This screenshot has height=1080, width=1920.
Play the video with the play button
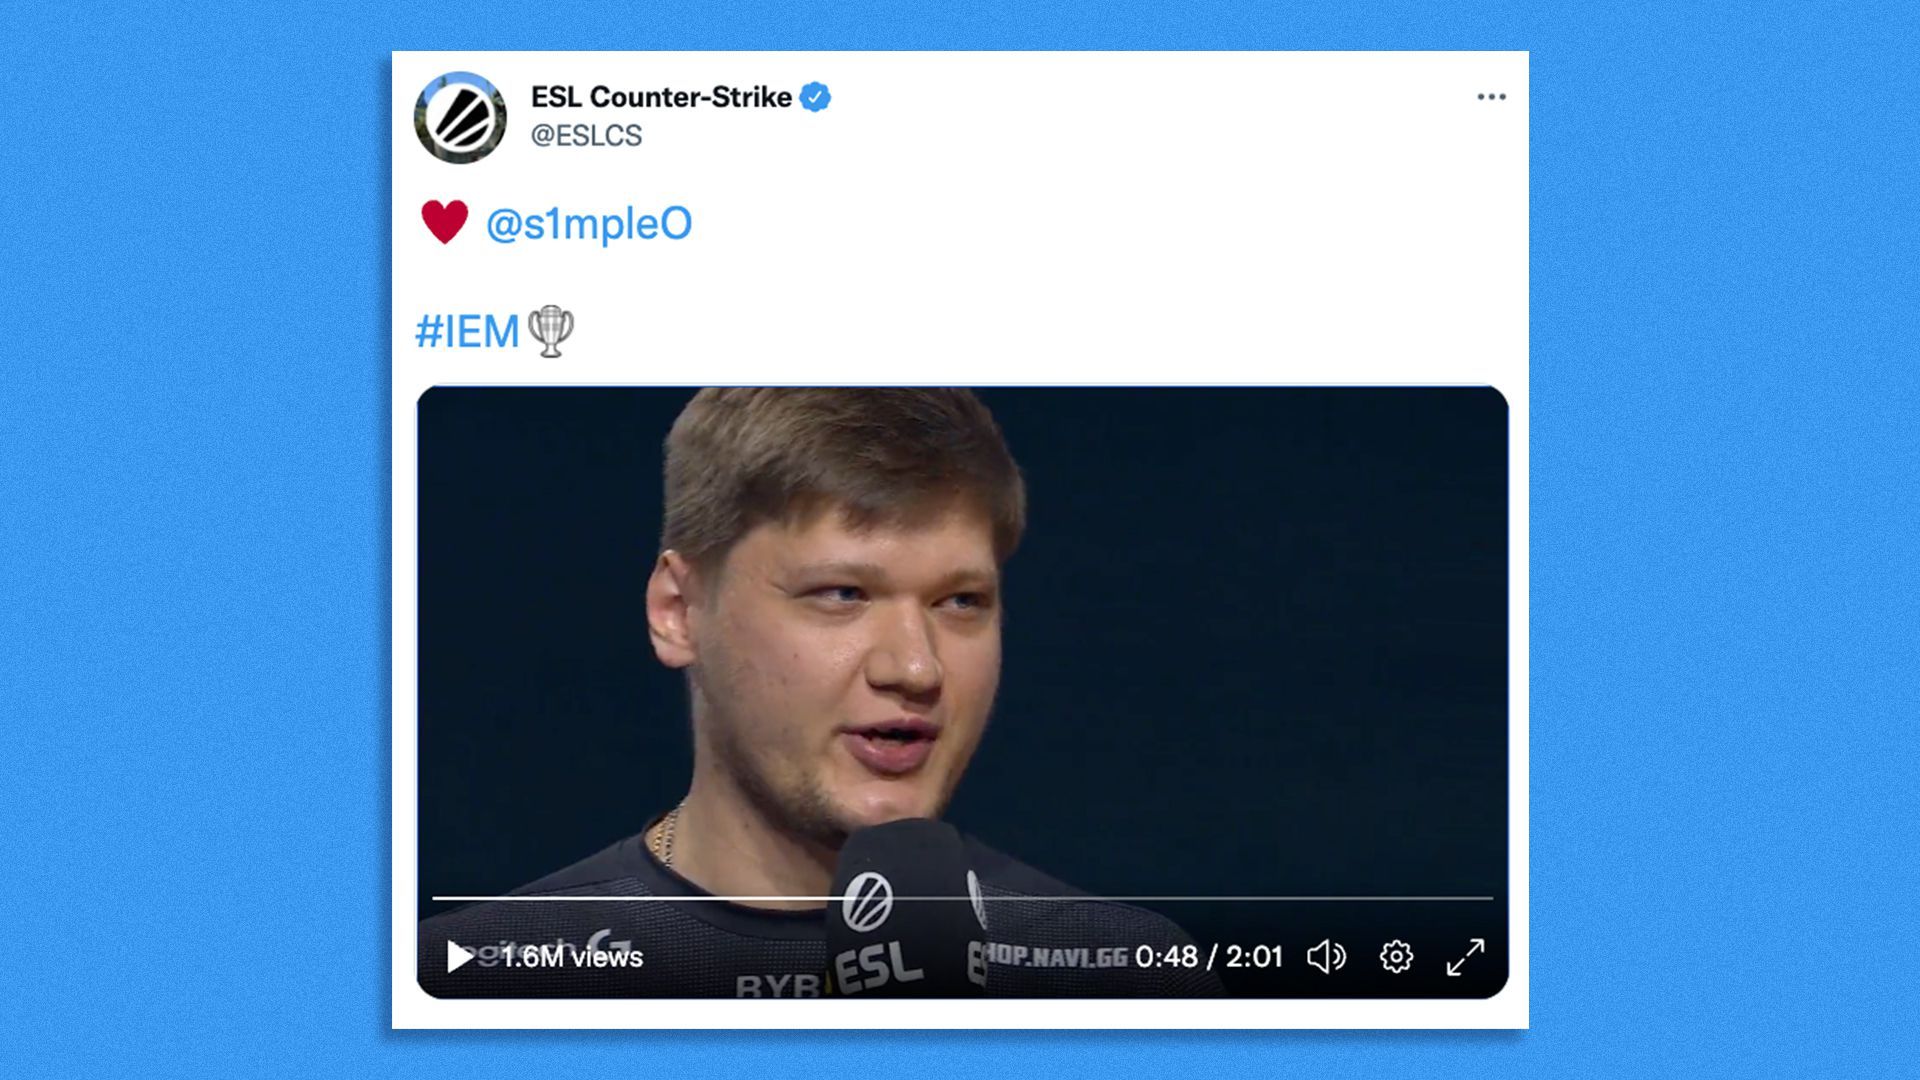459,957
